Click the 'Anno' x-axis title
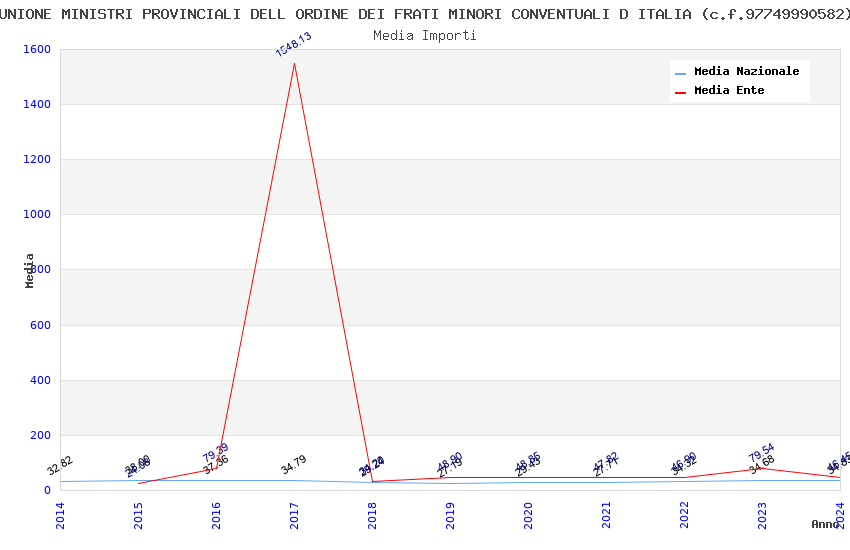Screen dimensions: 850x550 pyautogui.click(x=825, y=524)
